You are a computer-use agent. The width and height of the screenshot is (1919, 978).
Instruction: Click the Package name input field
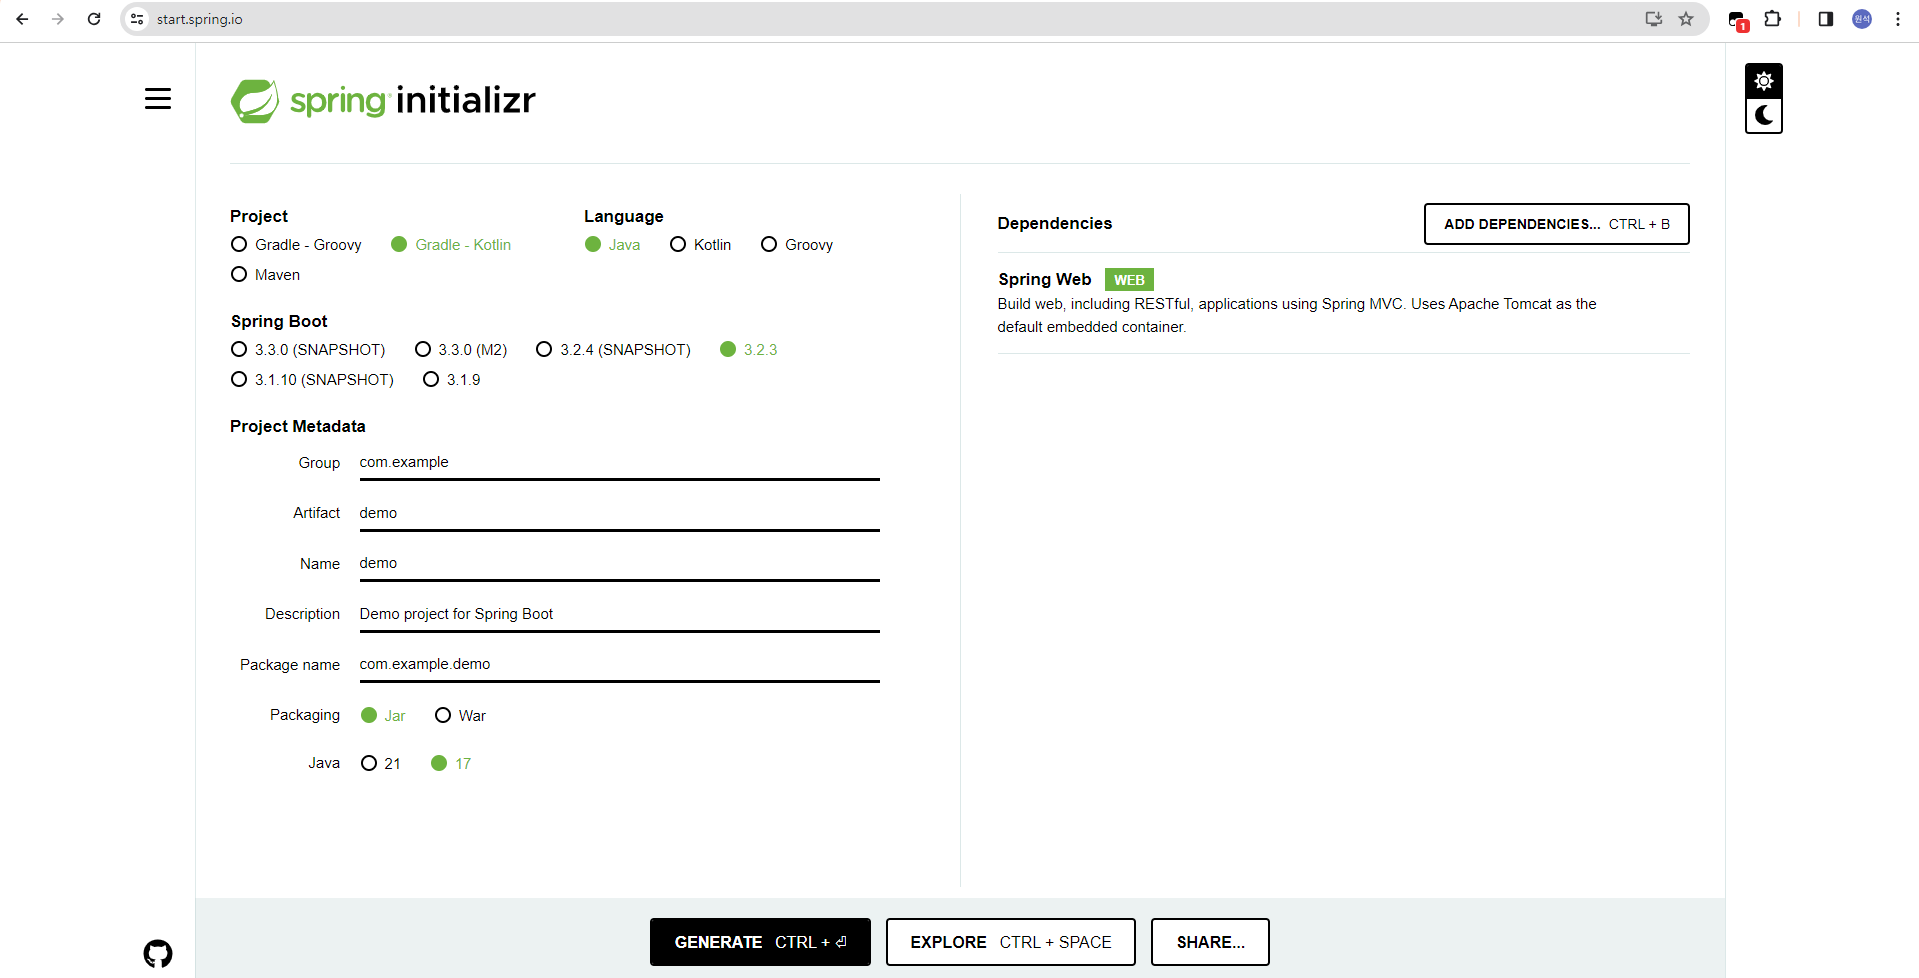(x=620, y=665)
